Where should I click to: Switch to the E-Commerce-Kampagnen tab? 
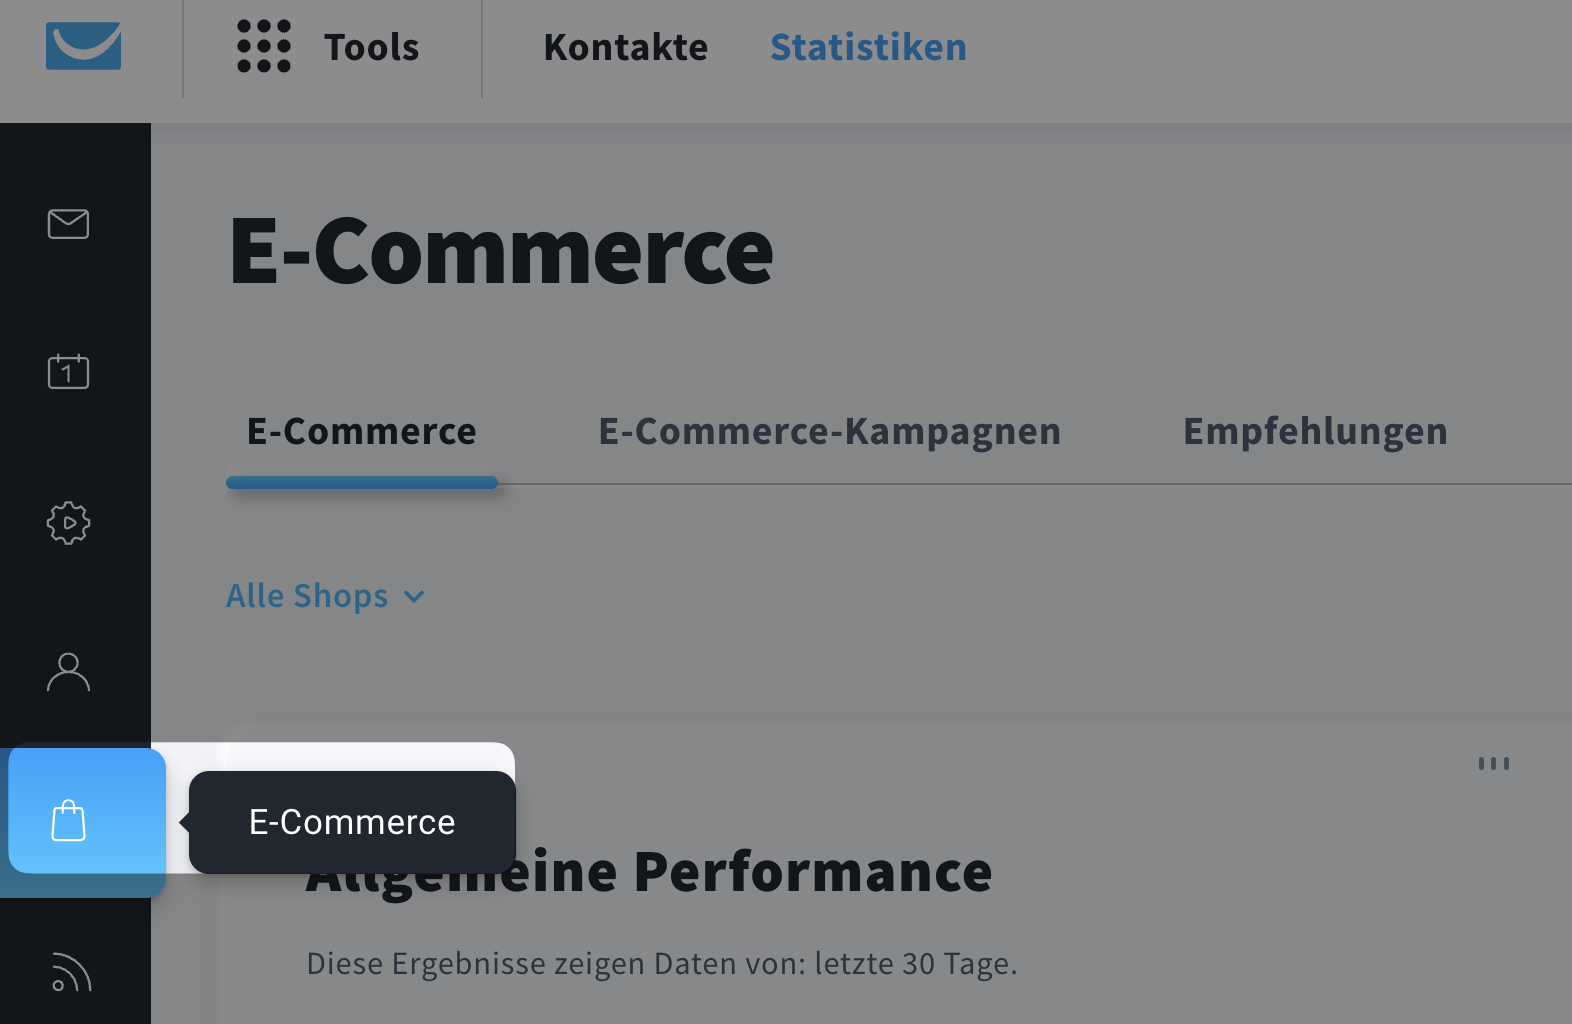point(829,430)
